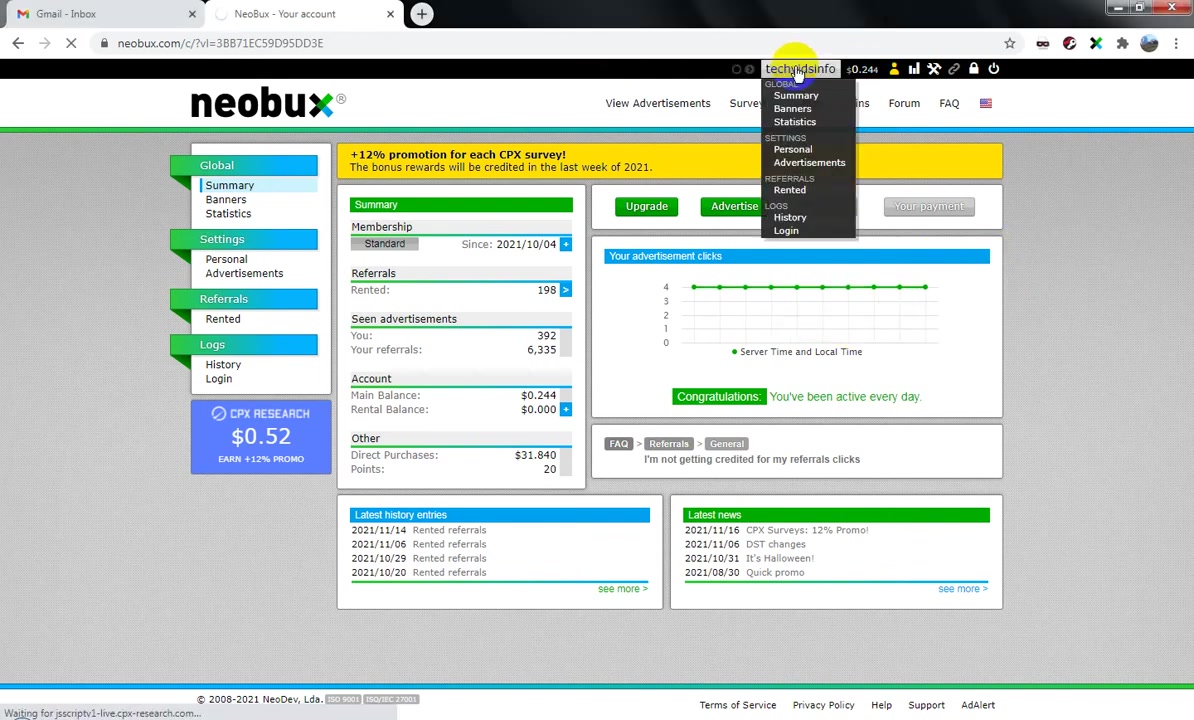This screenshot has width=1194, height=720.
Task: Open rented referrals arrow button
Action: (x=566, y=290)
